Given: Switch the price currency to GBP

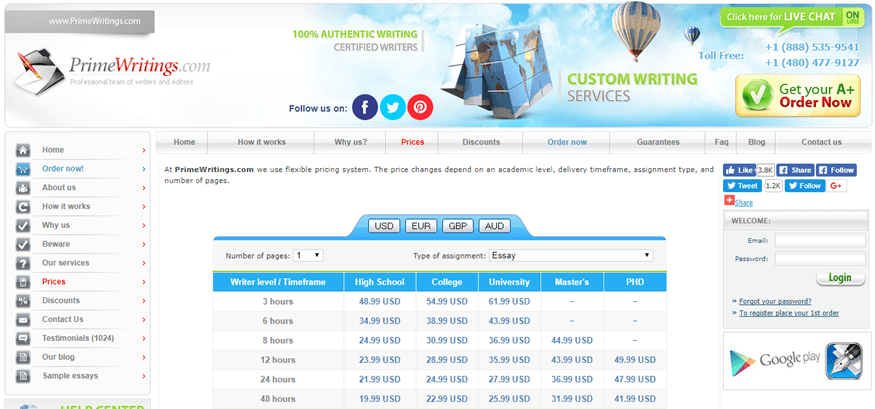Looking at the screenshot, I should (x=458, y=226).
